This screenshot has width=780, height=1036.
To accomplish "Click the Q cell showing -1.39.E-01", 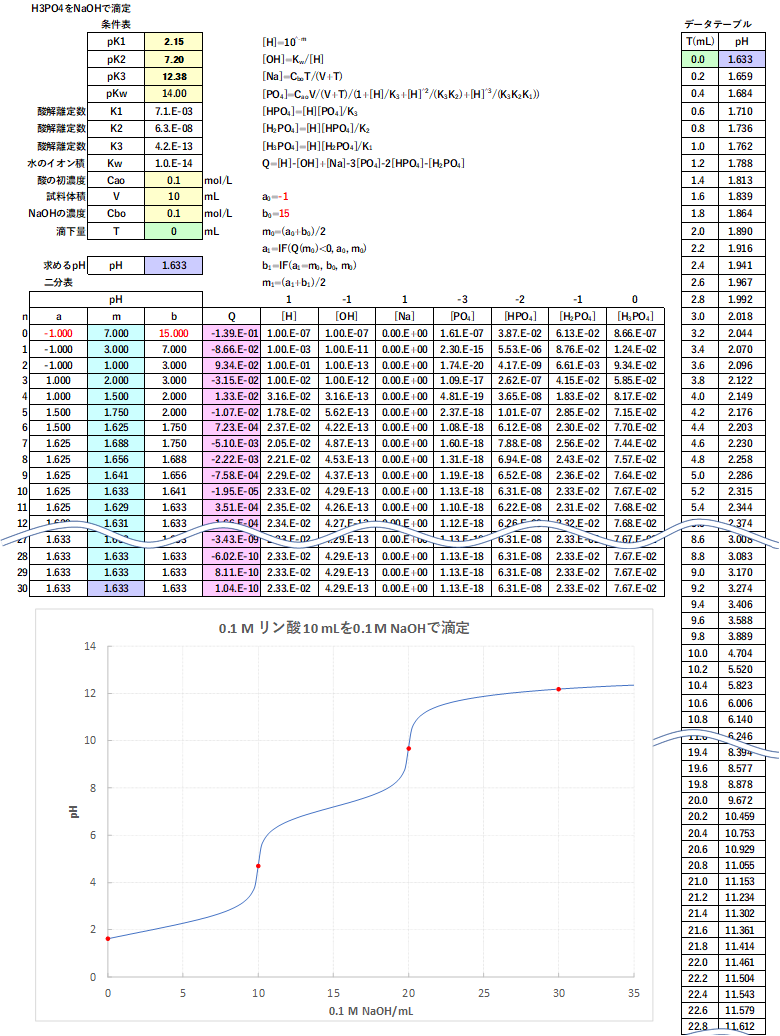I will click(x=231, y=334).
